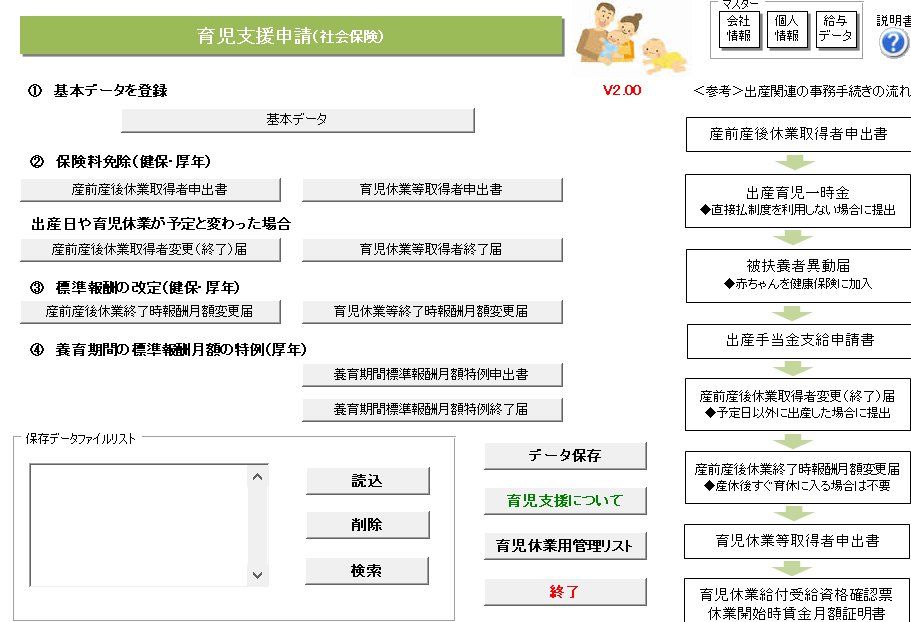Image resolution: width=911 pixels, height=622 pixels.
Task: Click the ③ 標準報酬の改定 heading
Action: [x=135, y=287]
